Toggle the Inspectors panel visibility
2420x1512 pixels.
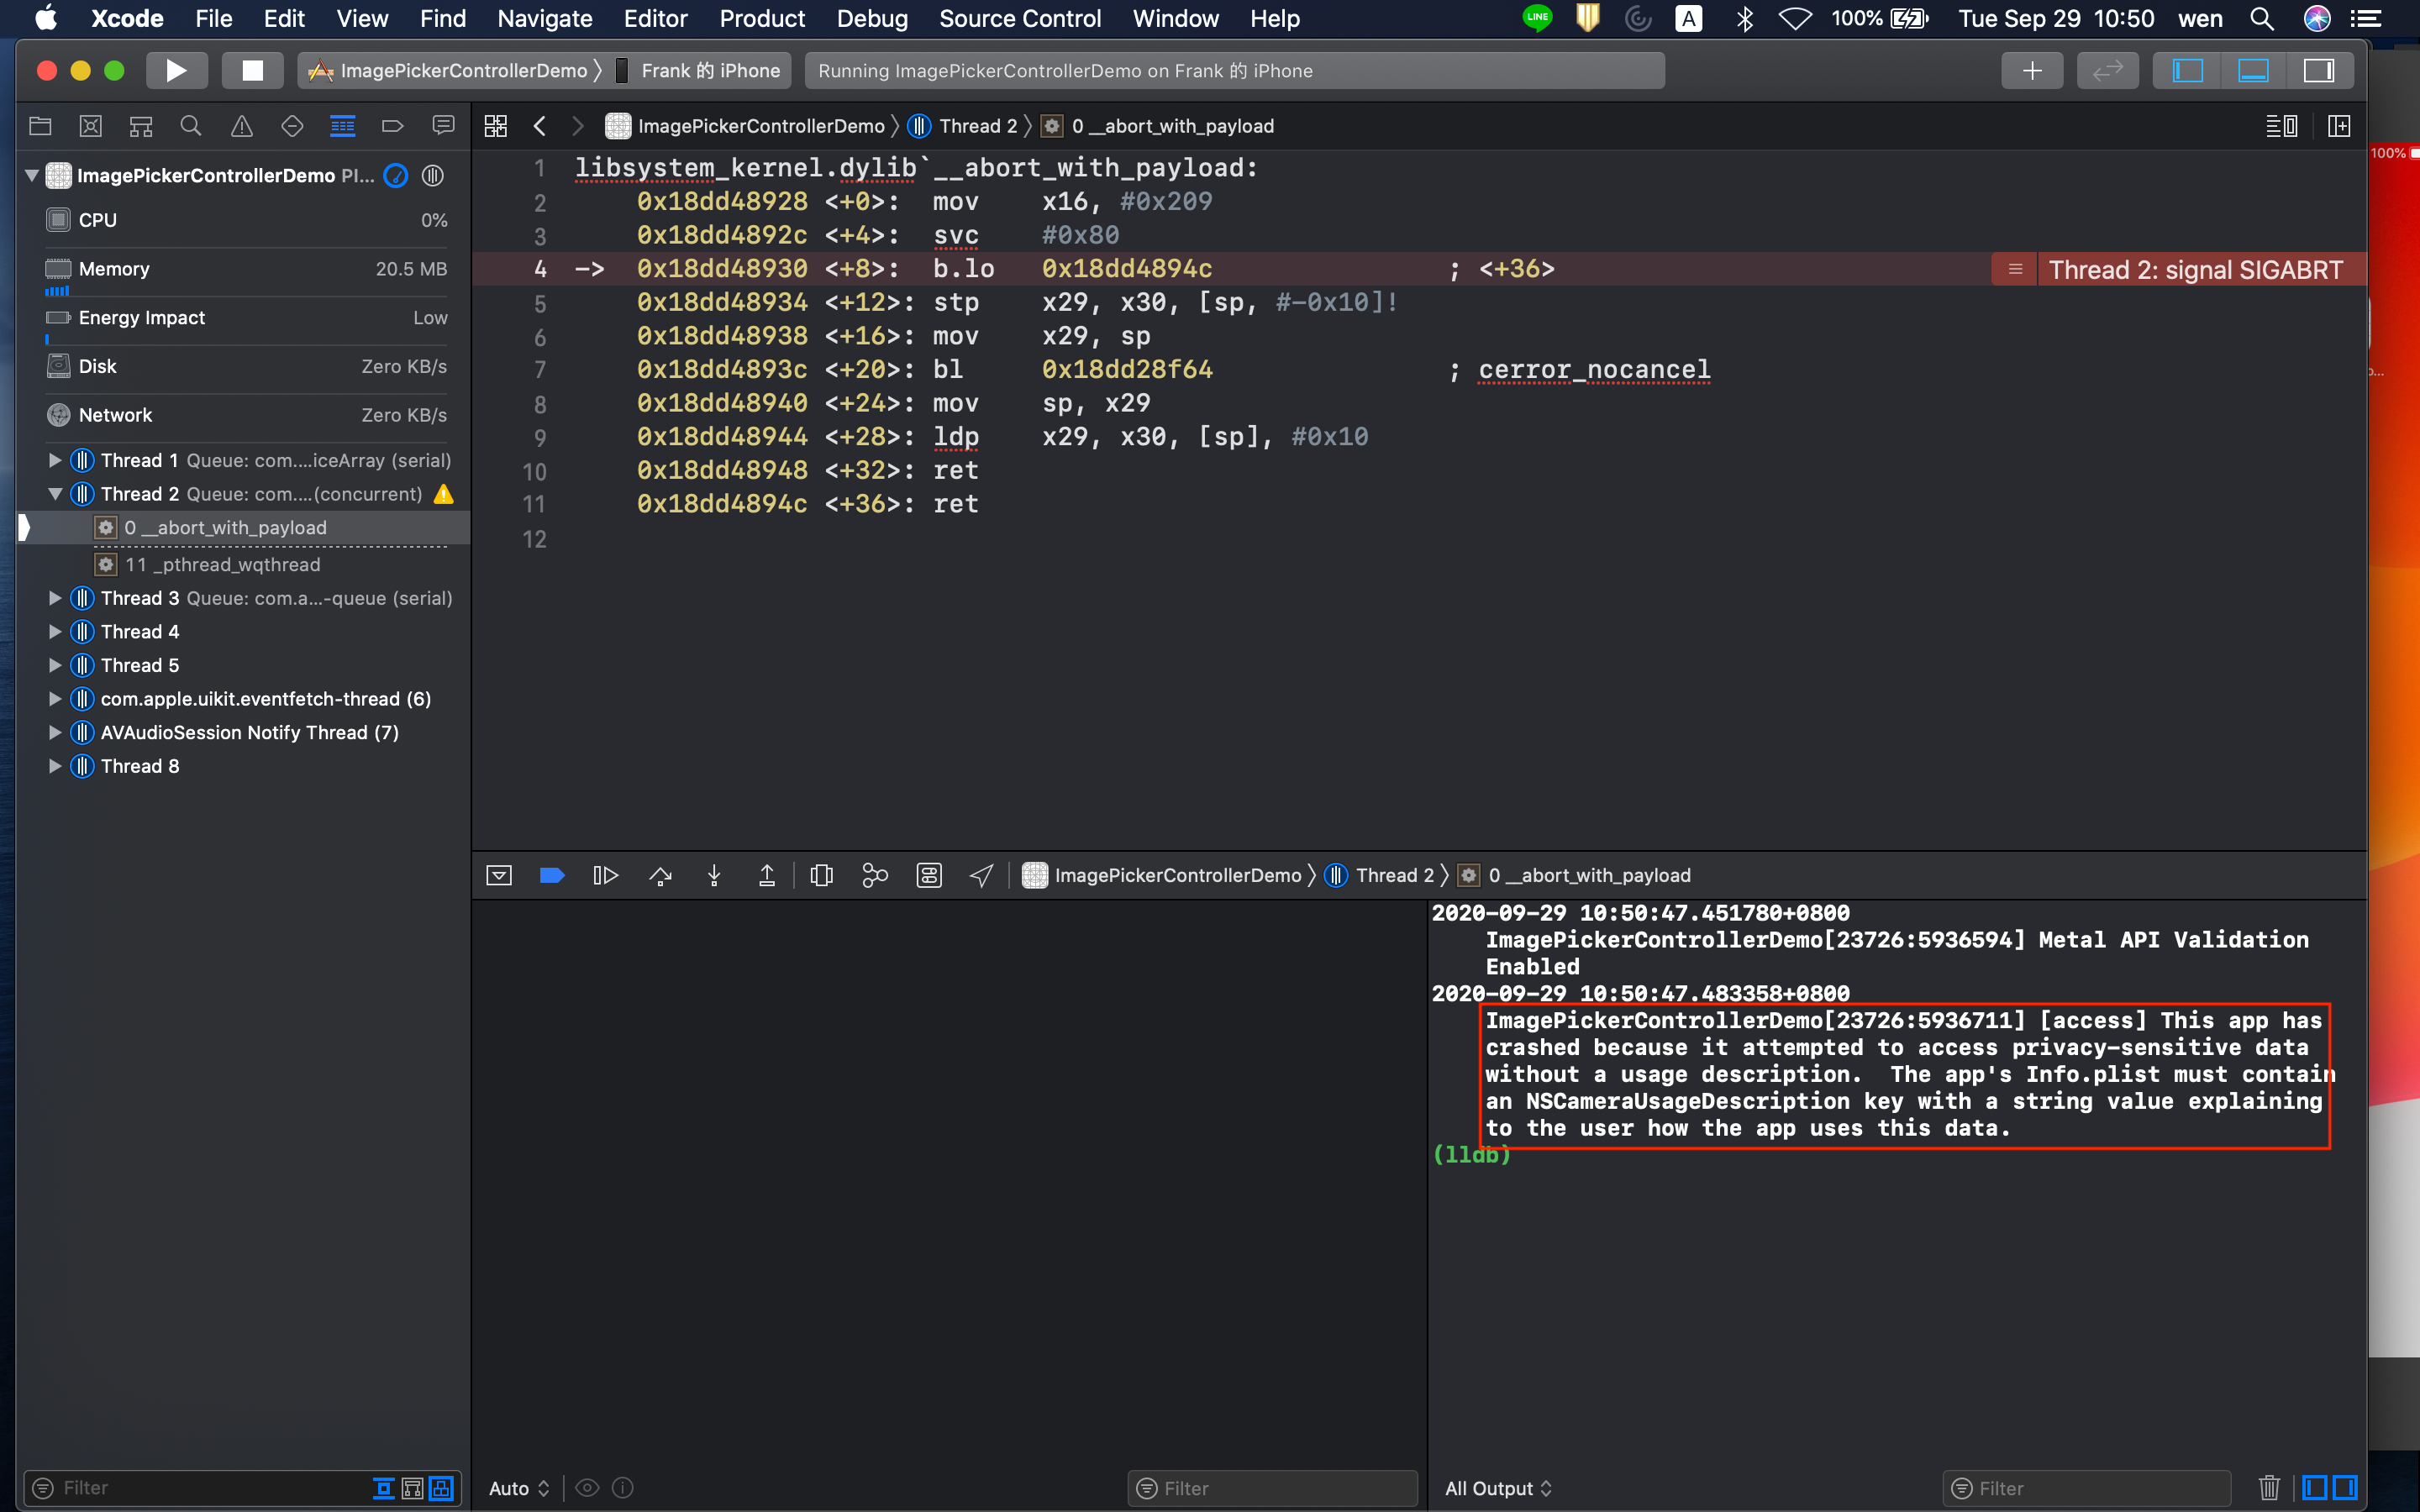pyautogui.click(x=2319, y=71)
